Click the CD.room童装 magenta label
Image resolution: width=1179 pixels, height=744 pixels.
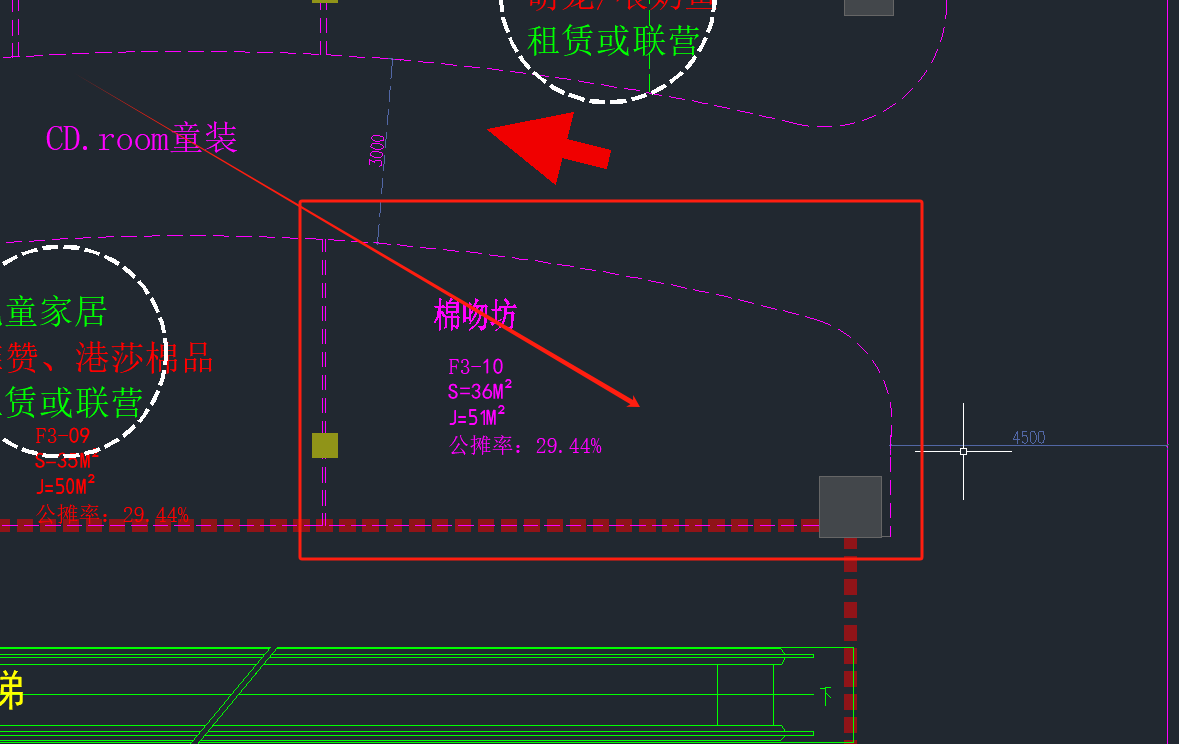(x=142, y=139)
